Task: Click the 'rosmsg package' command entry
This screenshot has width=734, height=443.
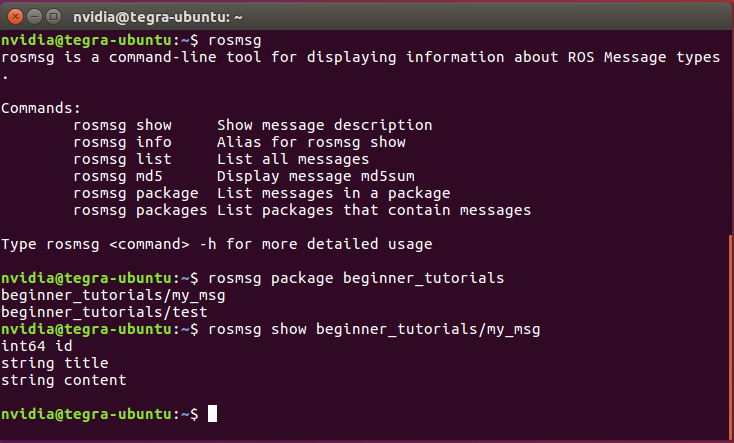Action: pos(136,193)
